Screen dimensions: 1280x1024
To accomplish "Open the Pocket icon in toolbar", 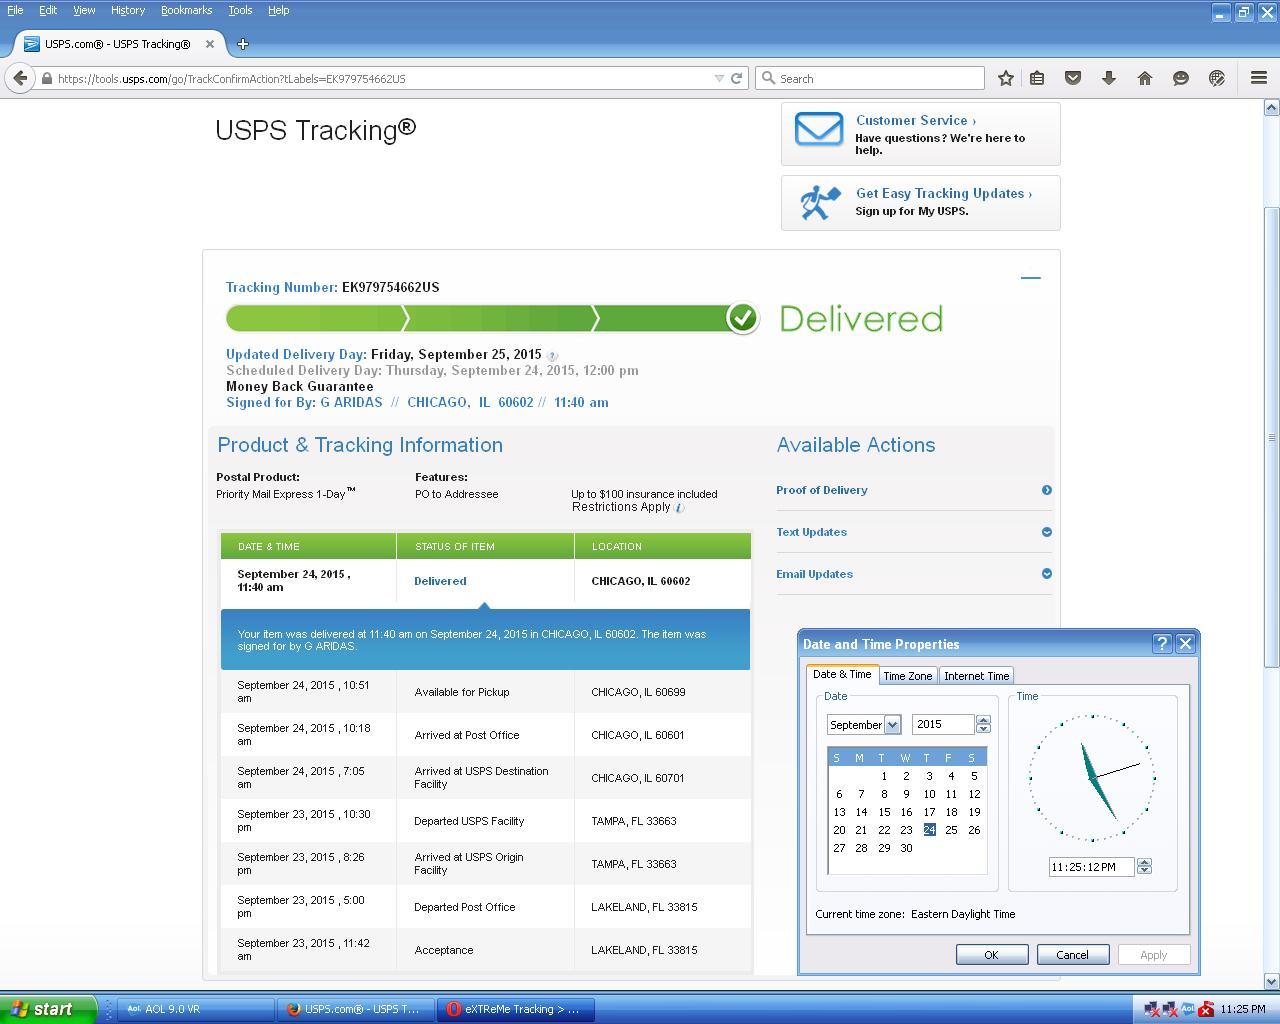I will tap(1073, 78).
